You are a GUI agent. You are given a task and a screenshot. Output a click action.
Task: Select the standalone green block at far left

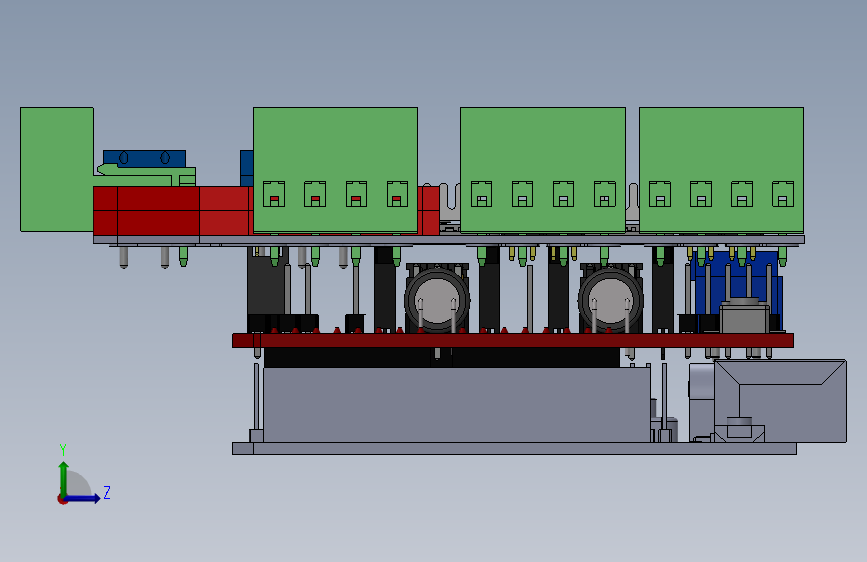pos(56,169)
